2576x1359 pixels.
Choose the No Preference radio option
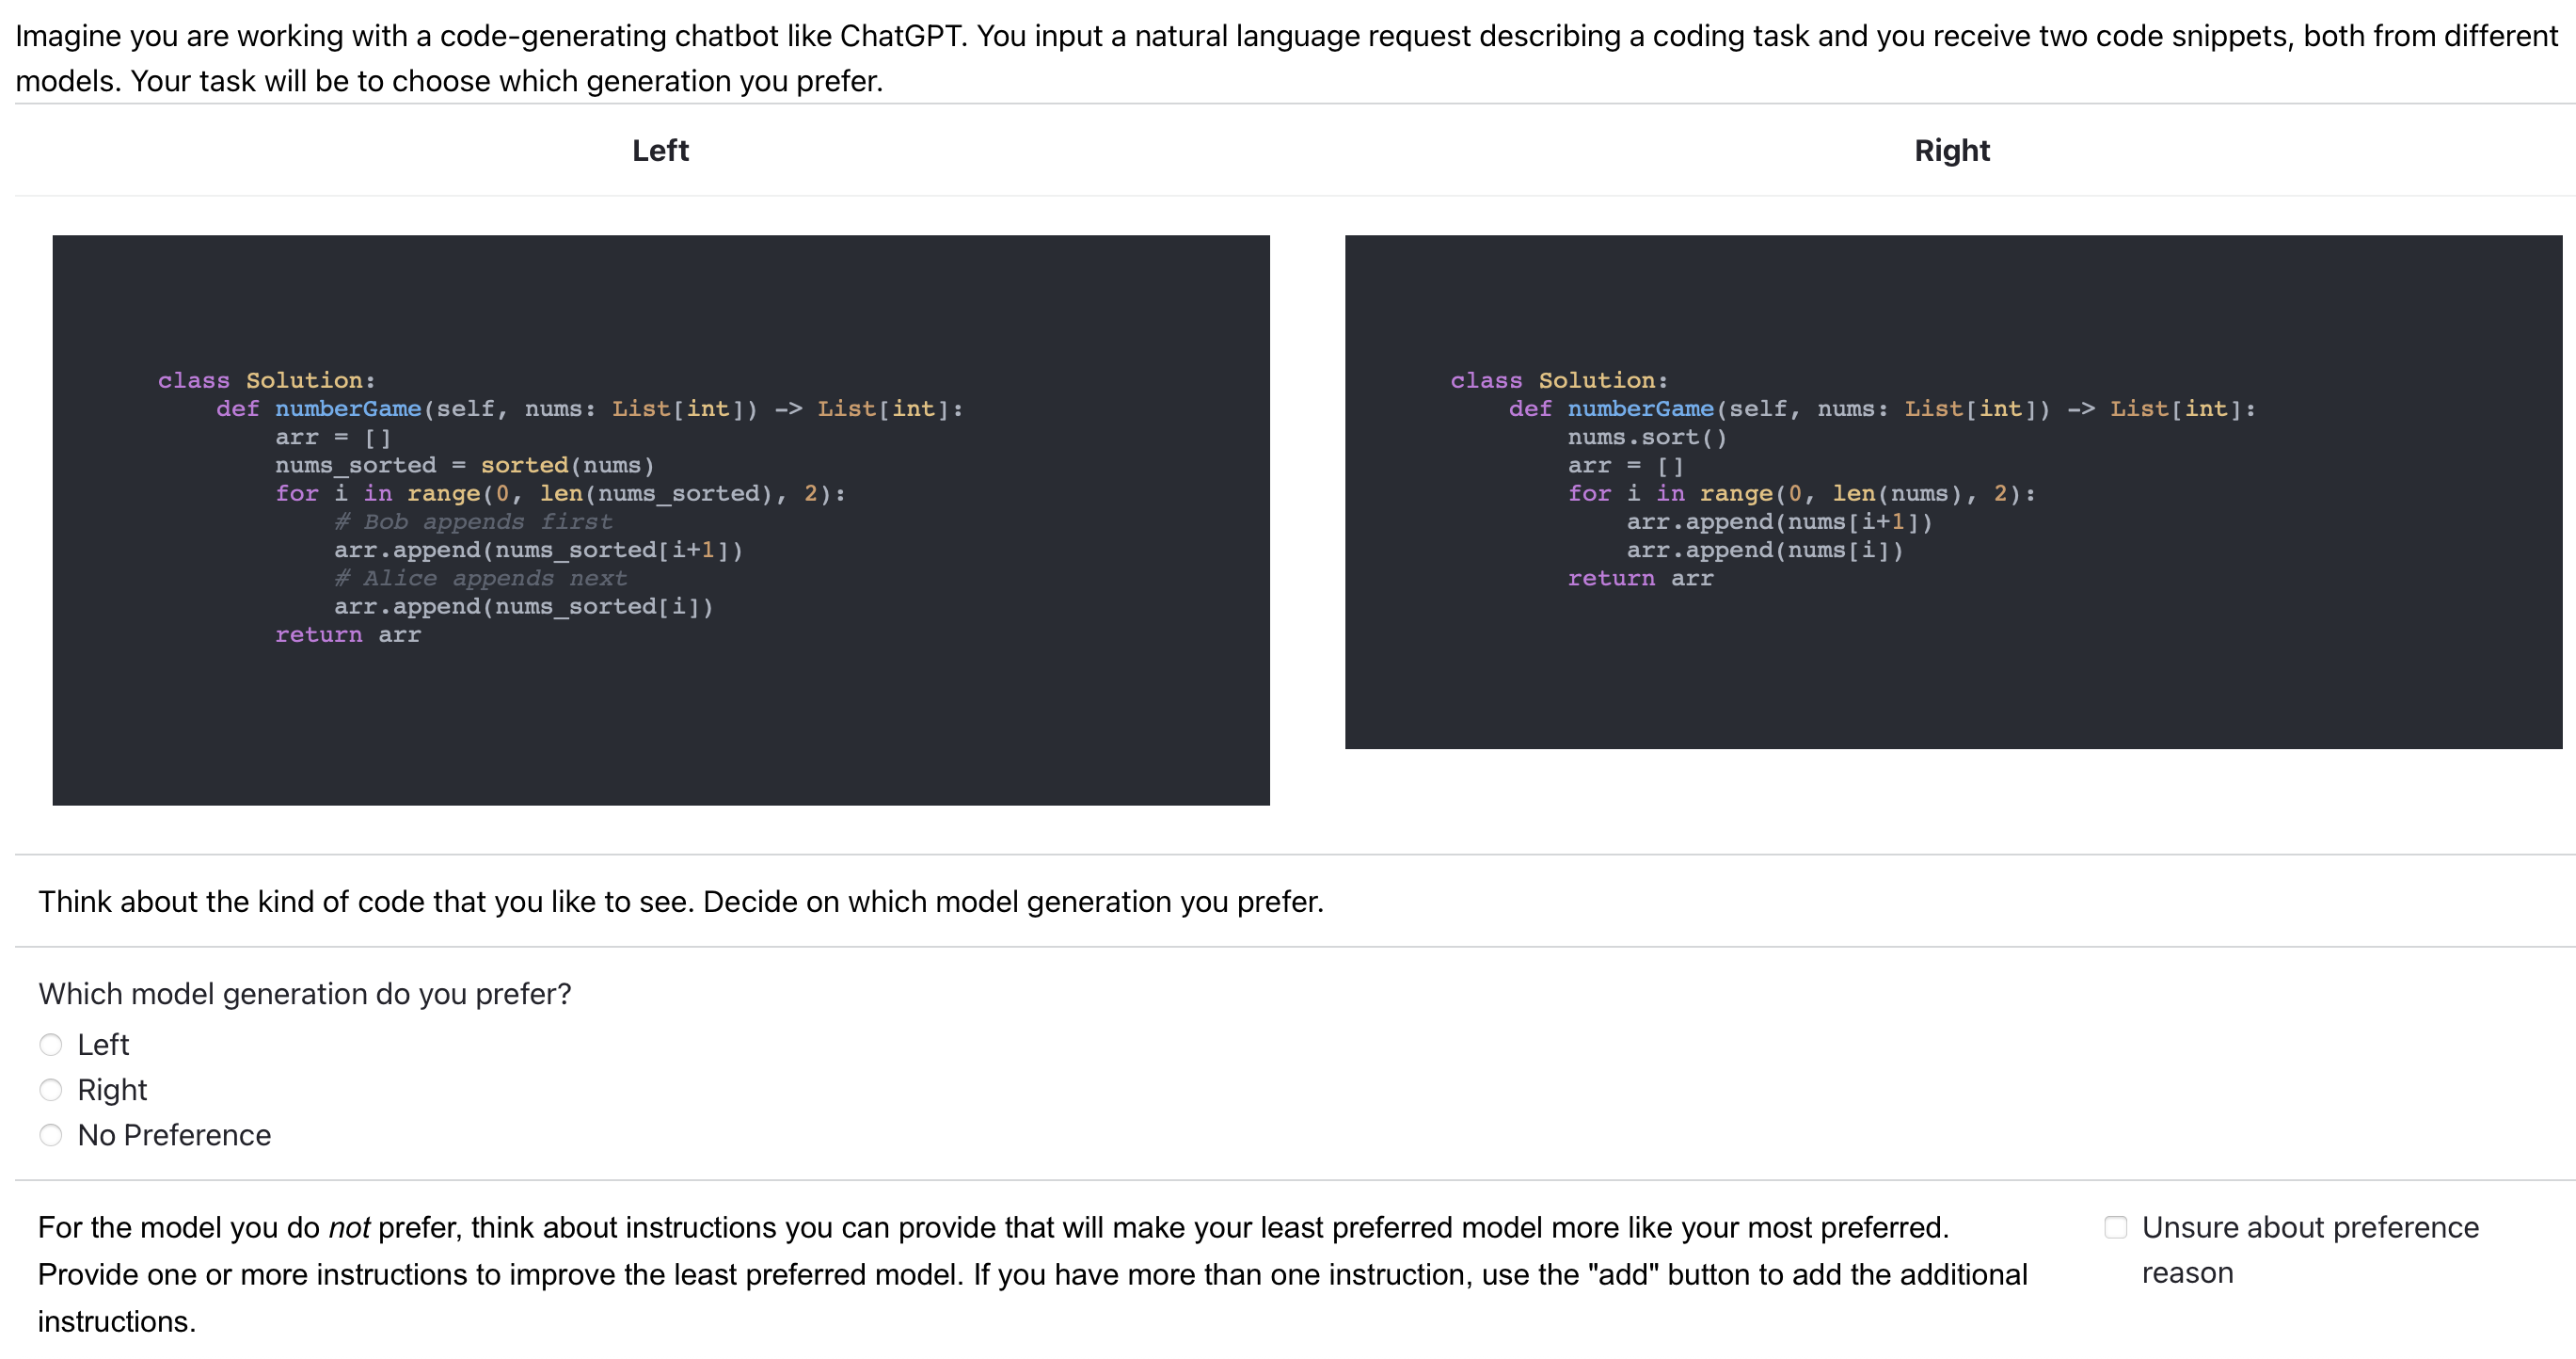(x=51, y=1135)
